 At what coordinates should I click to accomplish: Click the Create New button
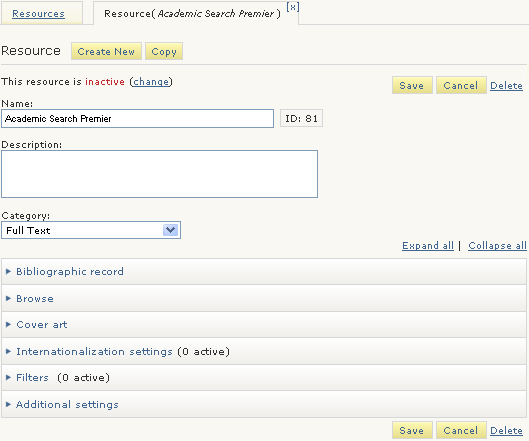[106, 51]
